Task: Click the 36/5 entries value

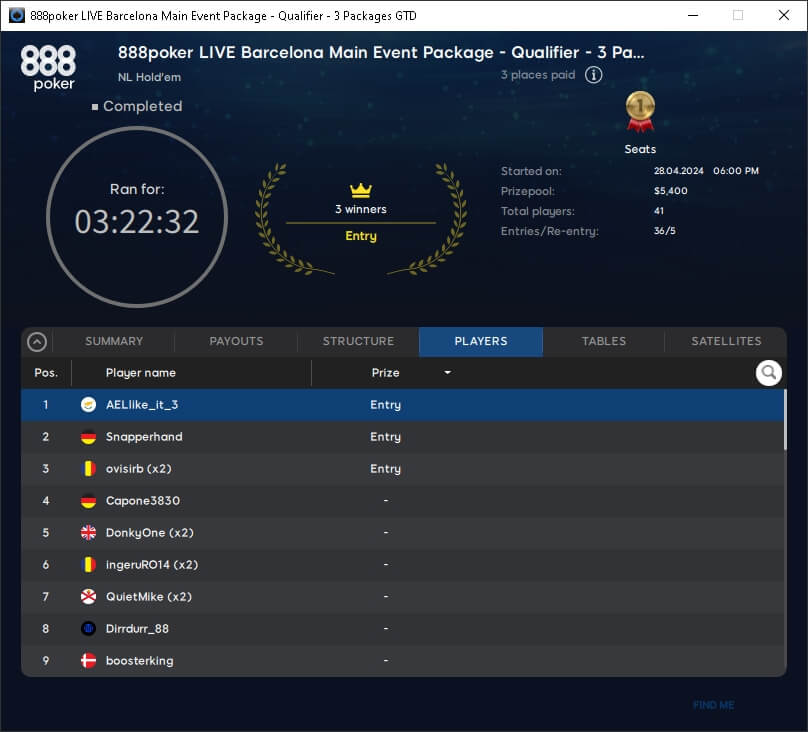Action: pos(665,231)
